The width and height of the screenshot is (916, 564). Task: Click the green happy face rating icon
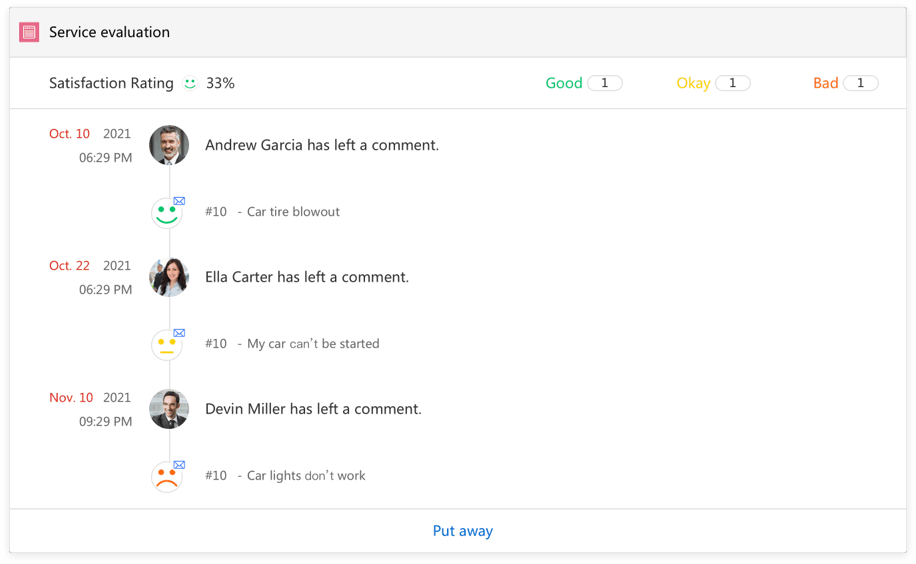click(166, 213)
